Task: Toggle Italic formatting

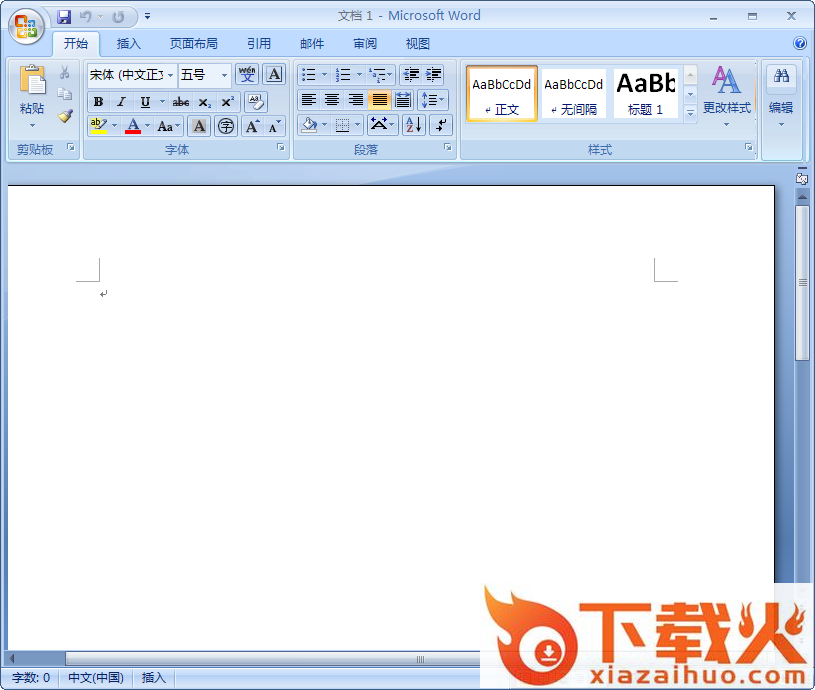Action: (x=121, y=102)
